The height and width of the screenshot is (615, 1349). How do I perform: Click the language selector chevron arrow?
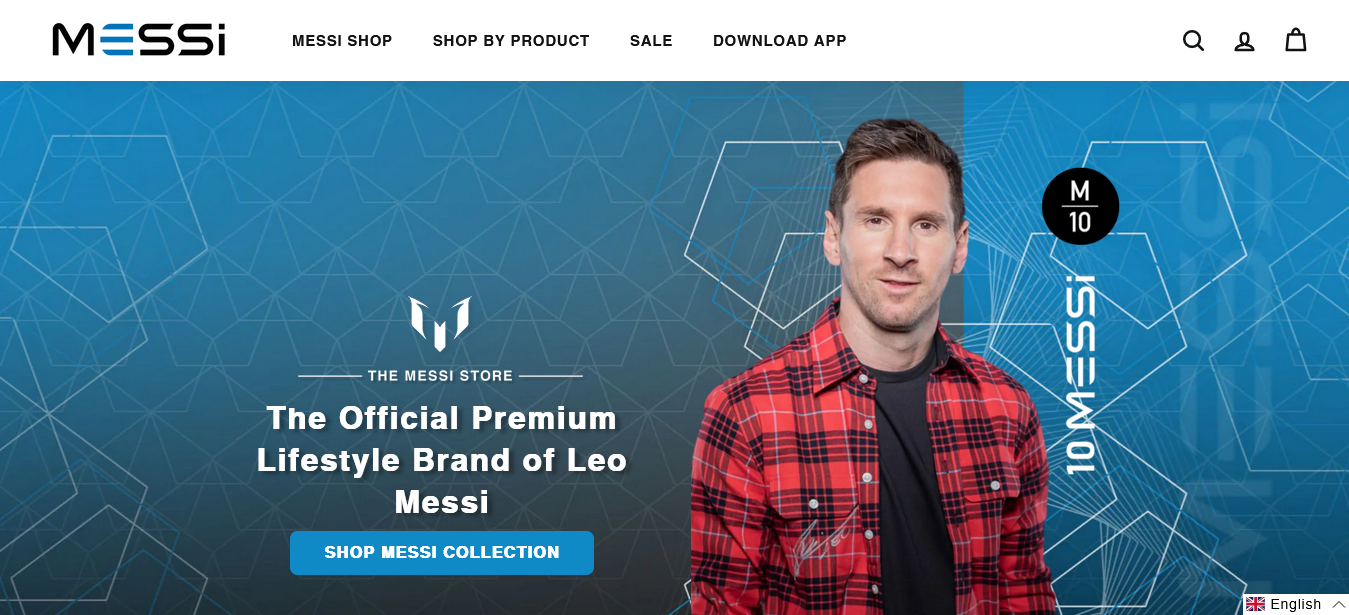1338,604
